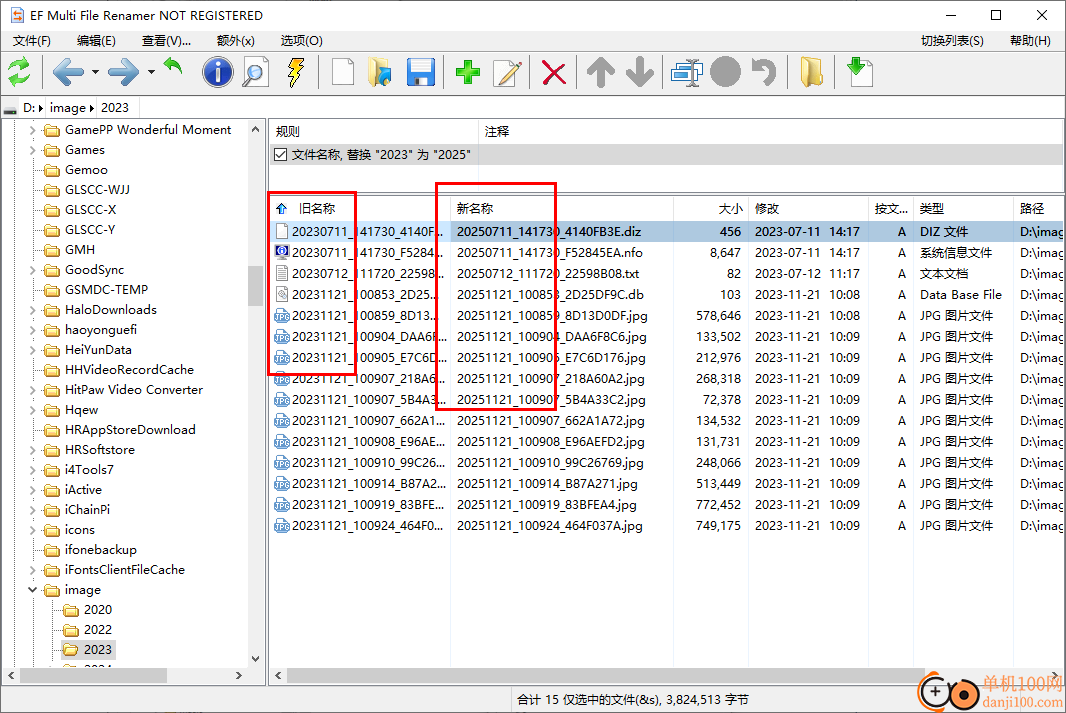The image size is (1066, 713).
Task: Click the open folder icon
Action: [x=380, y=72]
